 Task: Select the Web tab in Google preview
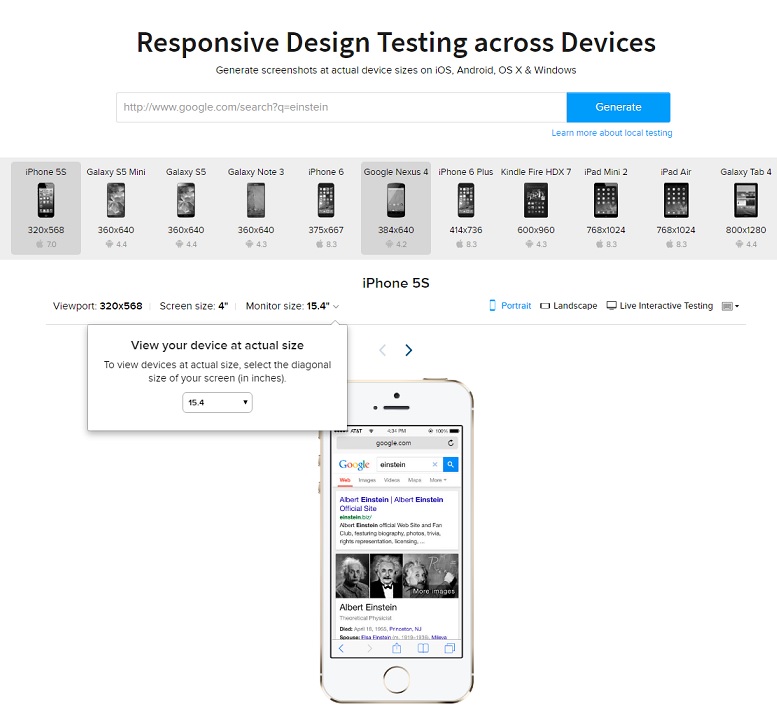click(345, 480)
